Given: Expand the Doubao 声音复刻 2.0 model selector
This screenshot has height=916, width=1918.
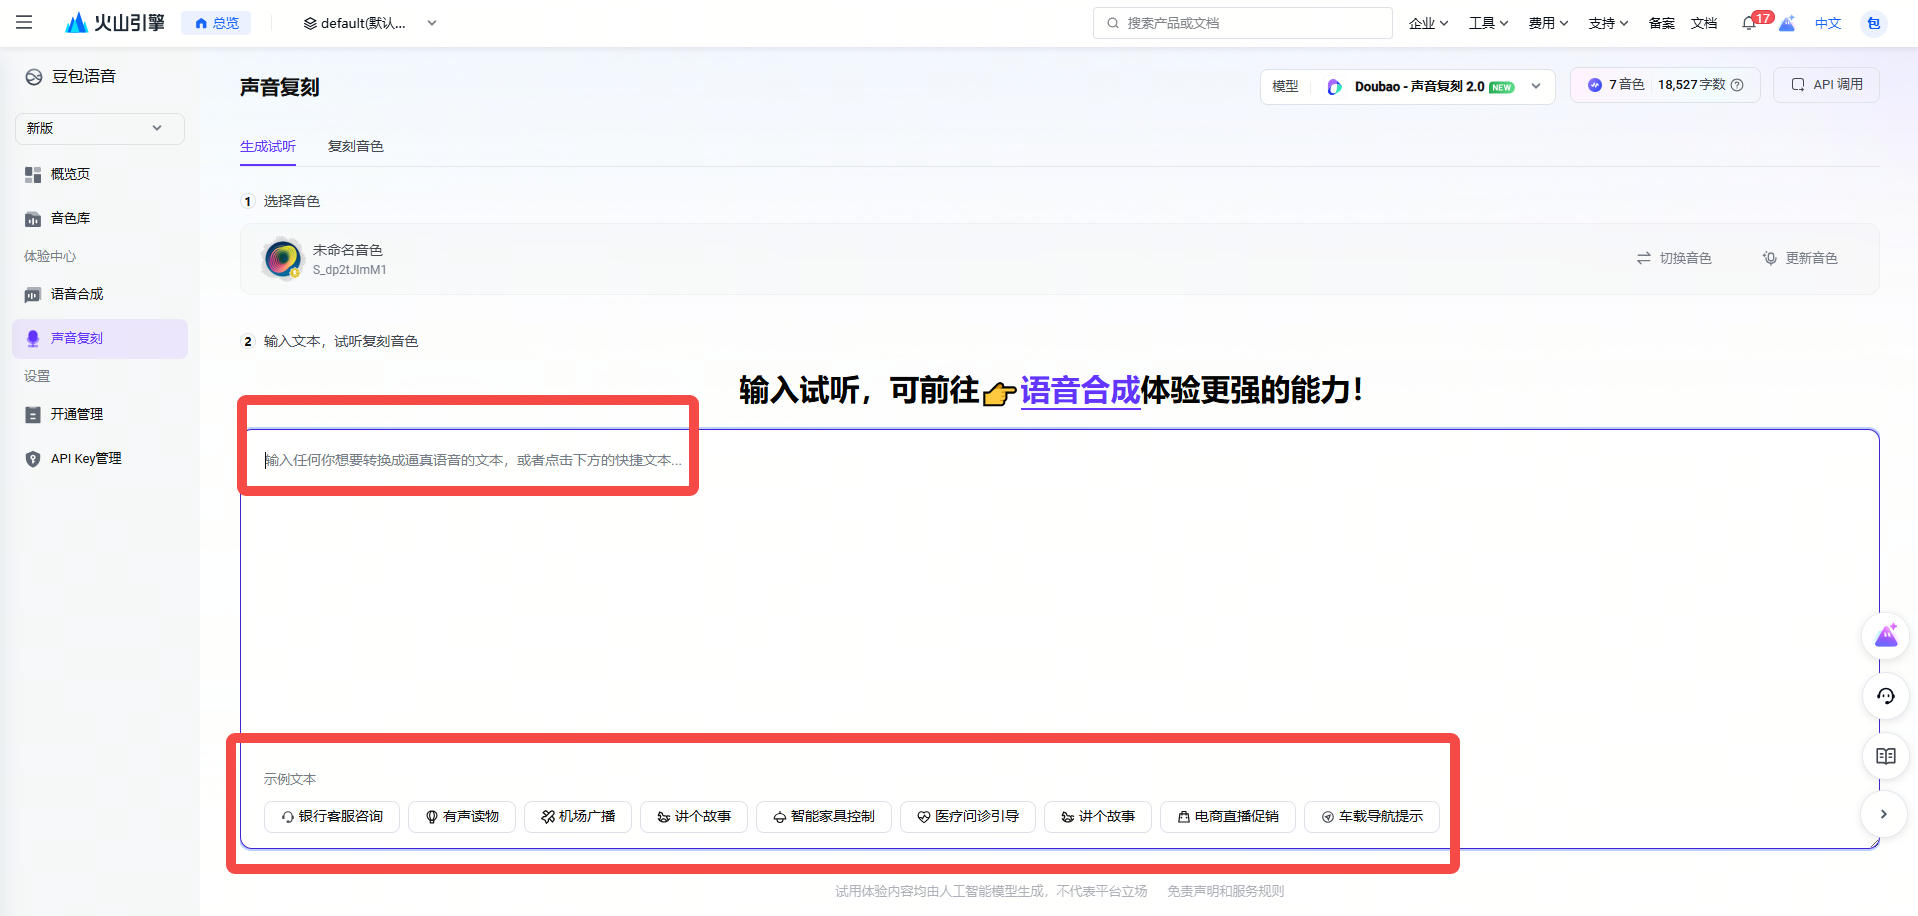Looking at the screenshot, I should click(x=1408, y=86).
